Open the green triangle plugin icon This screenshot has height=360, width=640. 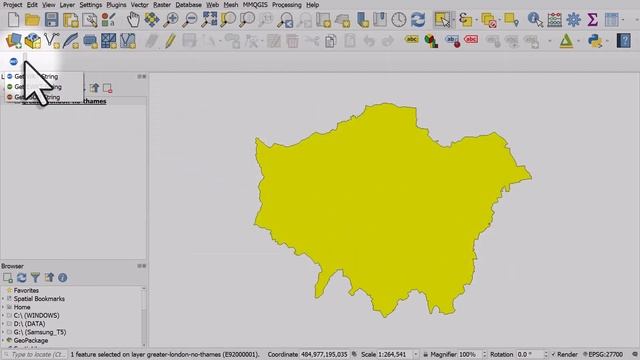pos(566,41)
